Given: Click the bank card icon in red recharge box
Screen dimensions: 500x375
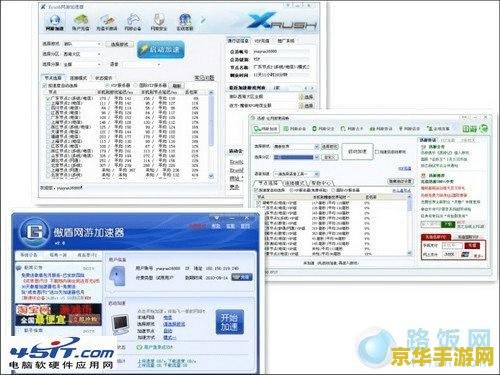Looking at the screenshot, I should click(465, 255).
